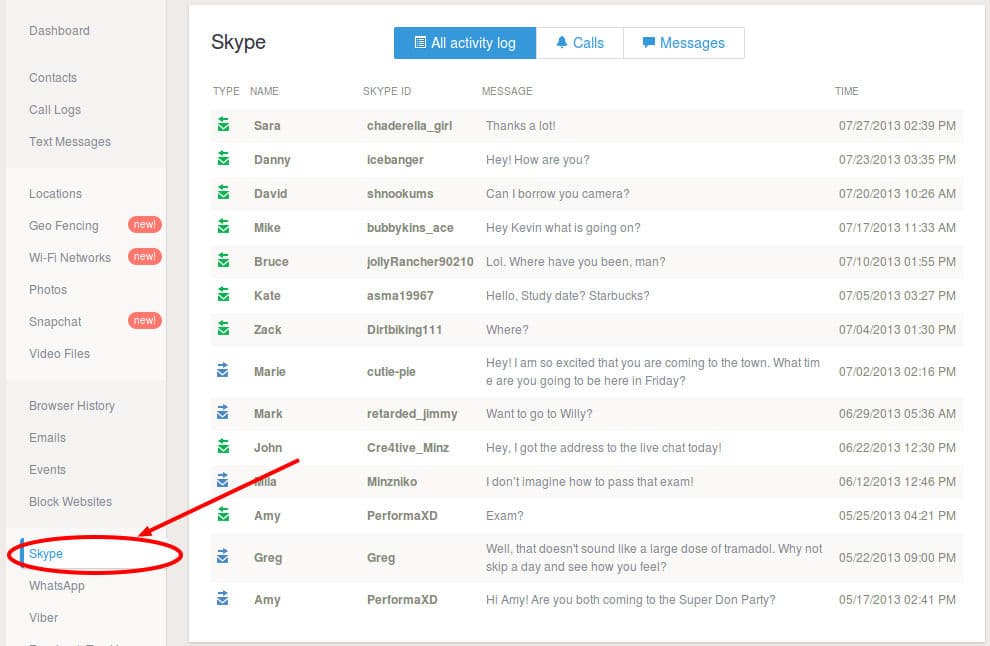Viewport: 990px width, 646px height.
Task: Select the Skype ID "shnookums"
Action: pyautogui.click(x=400, y=194)
